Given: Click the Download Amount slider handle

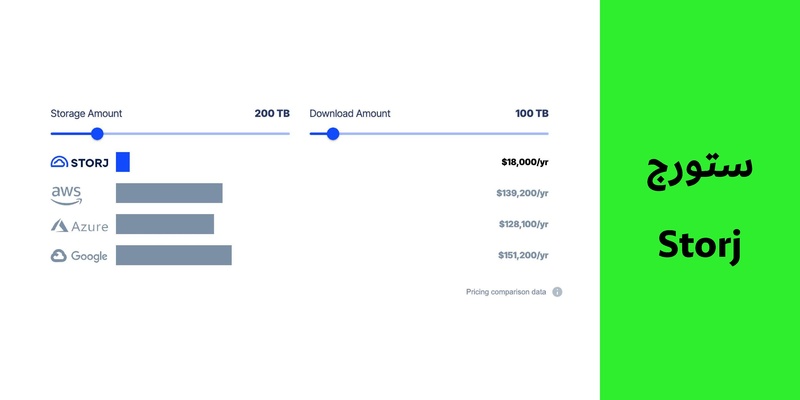Looking at the screenshot, I should pyautogui.click(x=333, y=134).
